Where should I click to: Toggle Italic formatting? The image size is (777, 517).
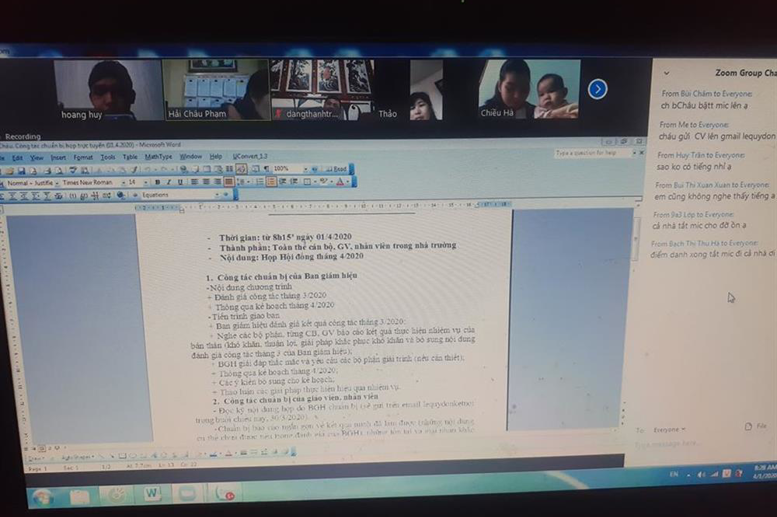(x=168, y=182)
